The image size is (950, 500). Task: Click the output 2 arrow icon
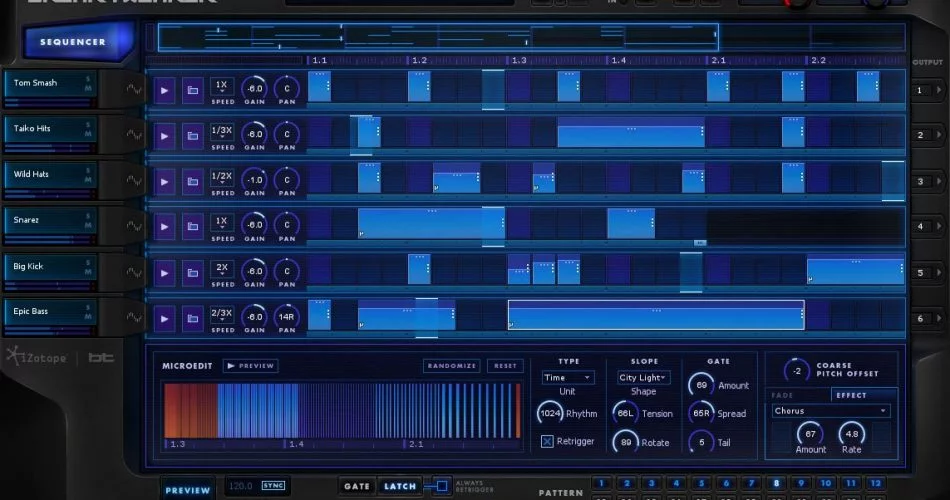point(939,135)
